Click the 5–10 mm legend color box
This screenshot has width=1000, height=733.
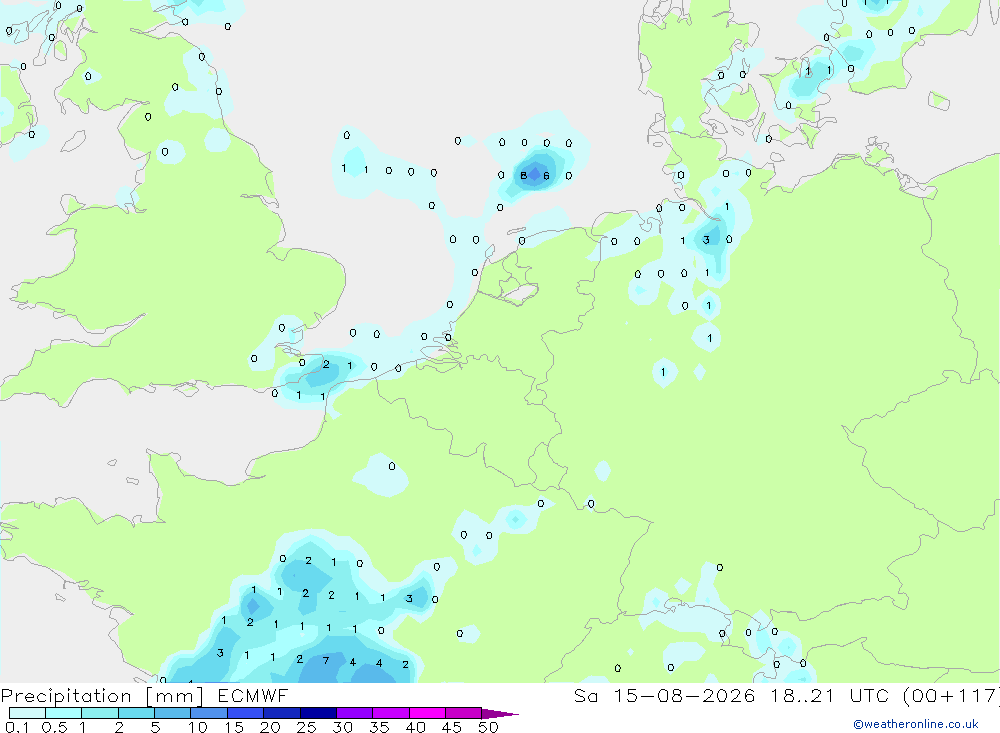click(x=173, y=713)
